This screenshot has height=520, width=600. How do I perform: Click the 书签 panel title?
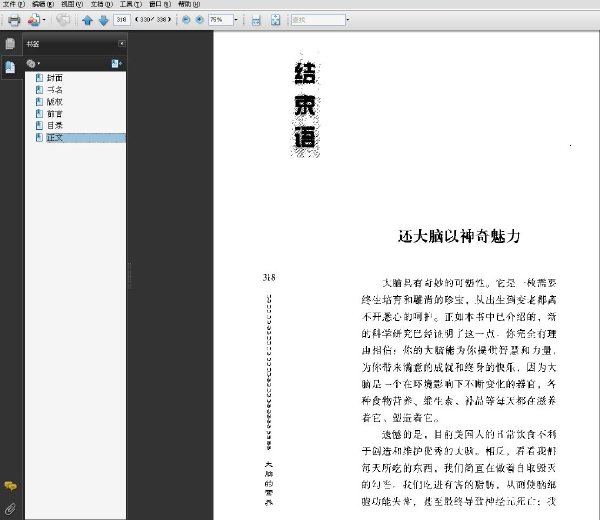pyautogui.click(x=33, y=44)
